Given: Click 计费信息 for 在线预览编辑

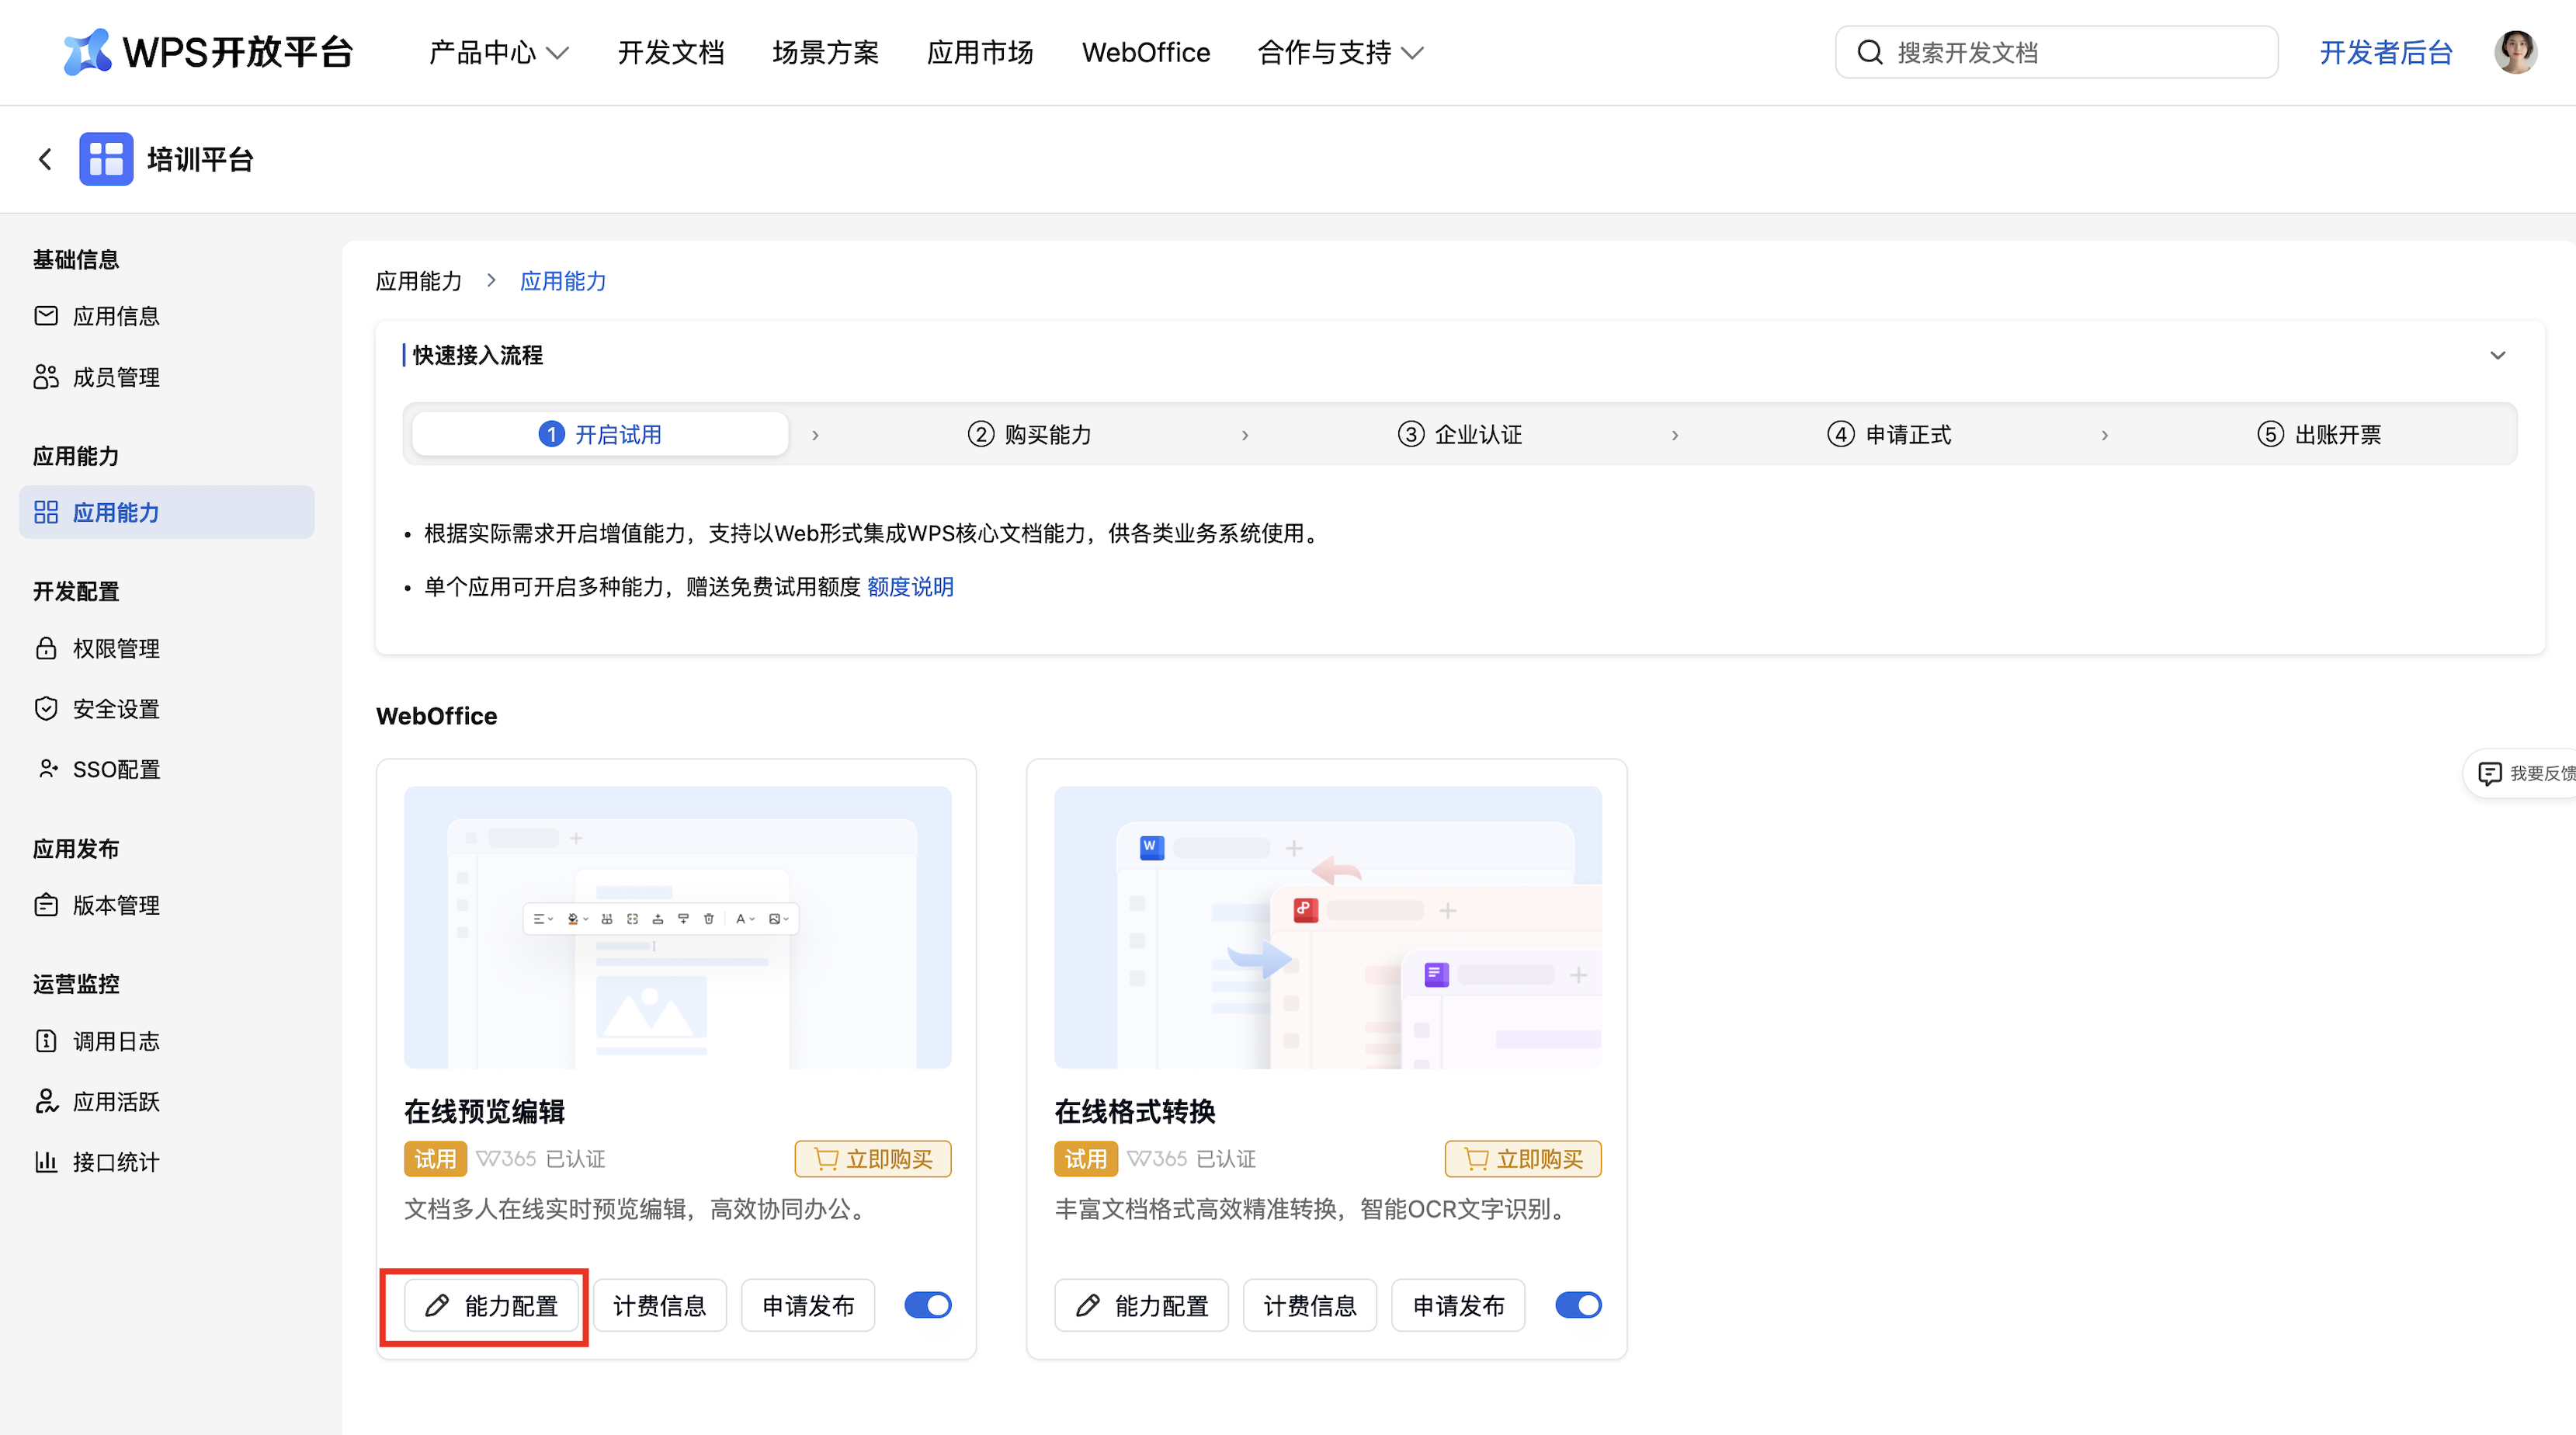Looking at the screenshot, I should coord(660,1305).
